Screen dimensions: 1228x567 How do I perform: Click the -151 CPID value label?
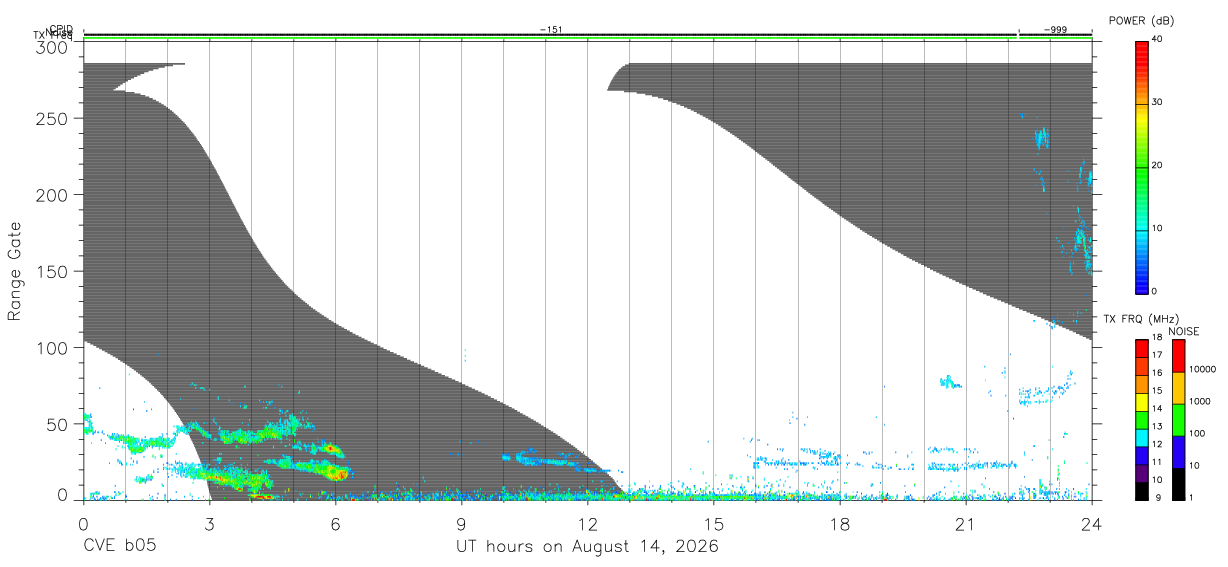(551, 30)
